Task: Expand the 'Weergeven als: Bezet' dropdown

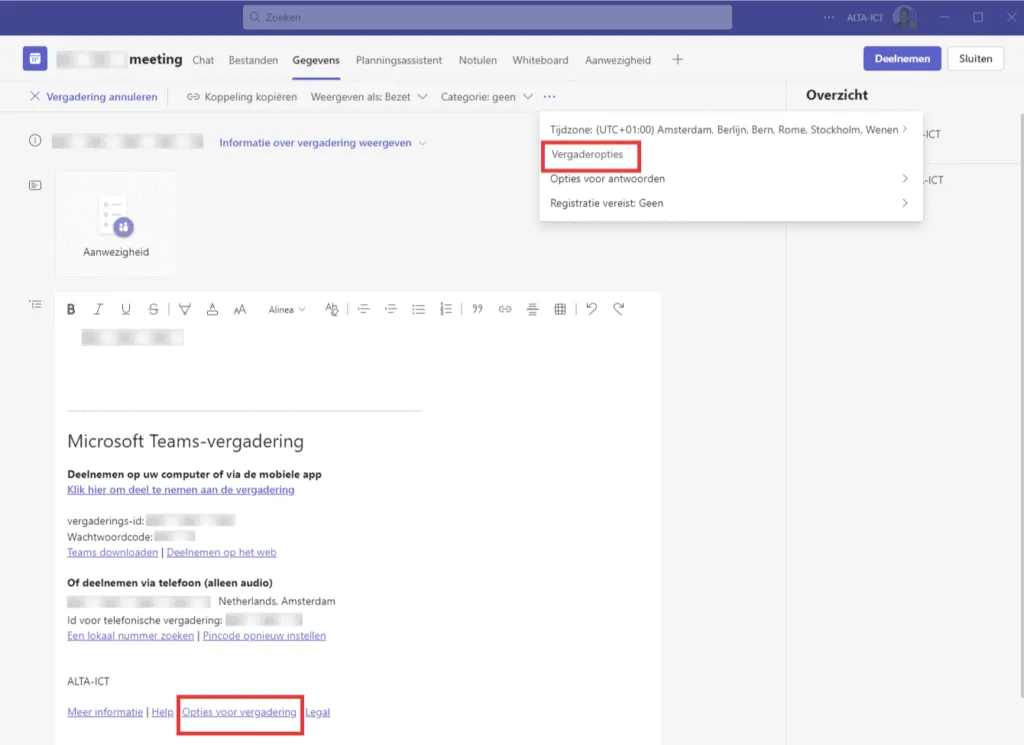Action: click(369, 97)
